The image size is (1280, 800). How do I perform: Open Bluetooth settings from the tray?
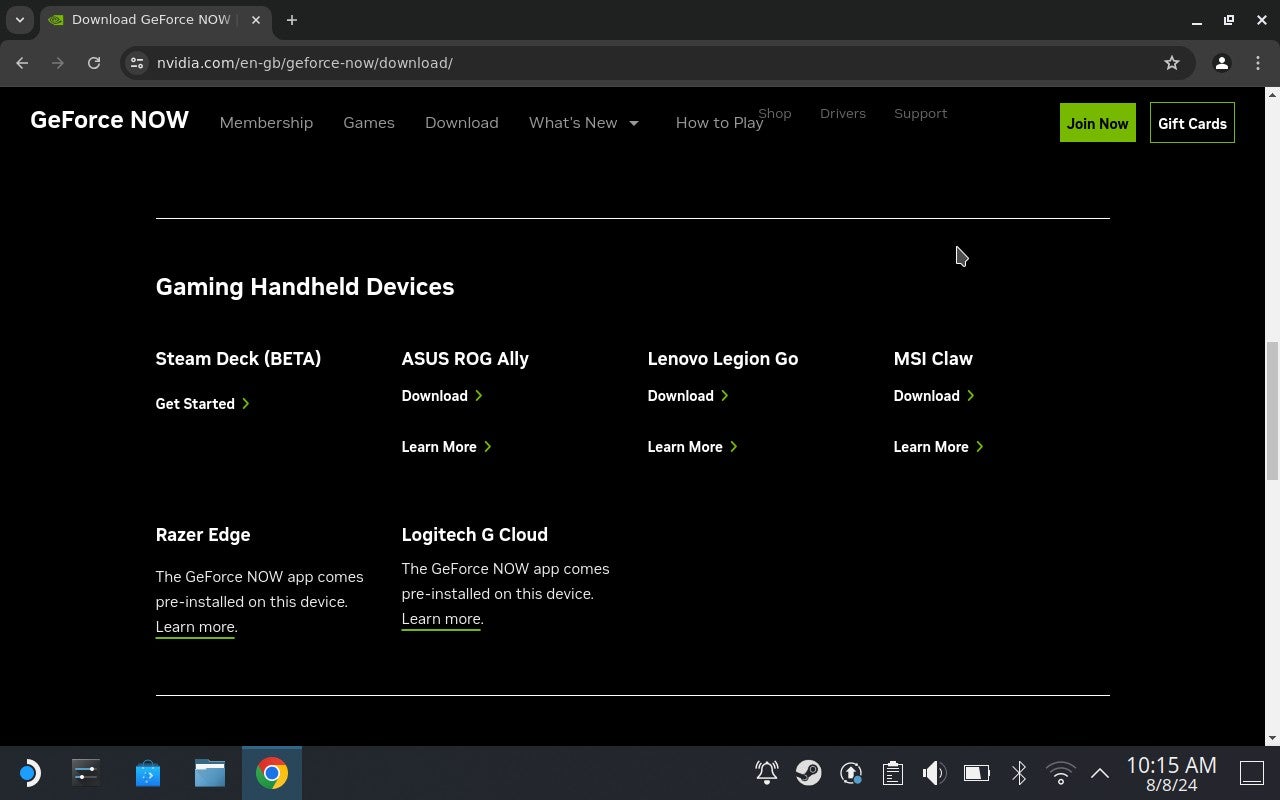1018,772
